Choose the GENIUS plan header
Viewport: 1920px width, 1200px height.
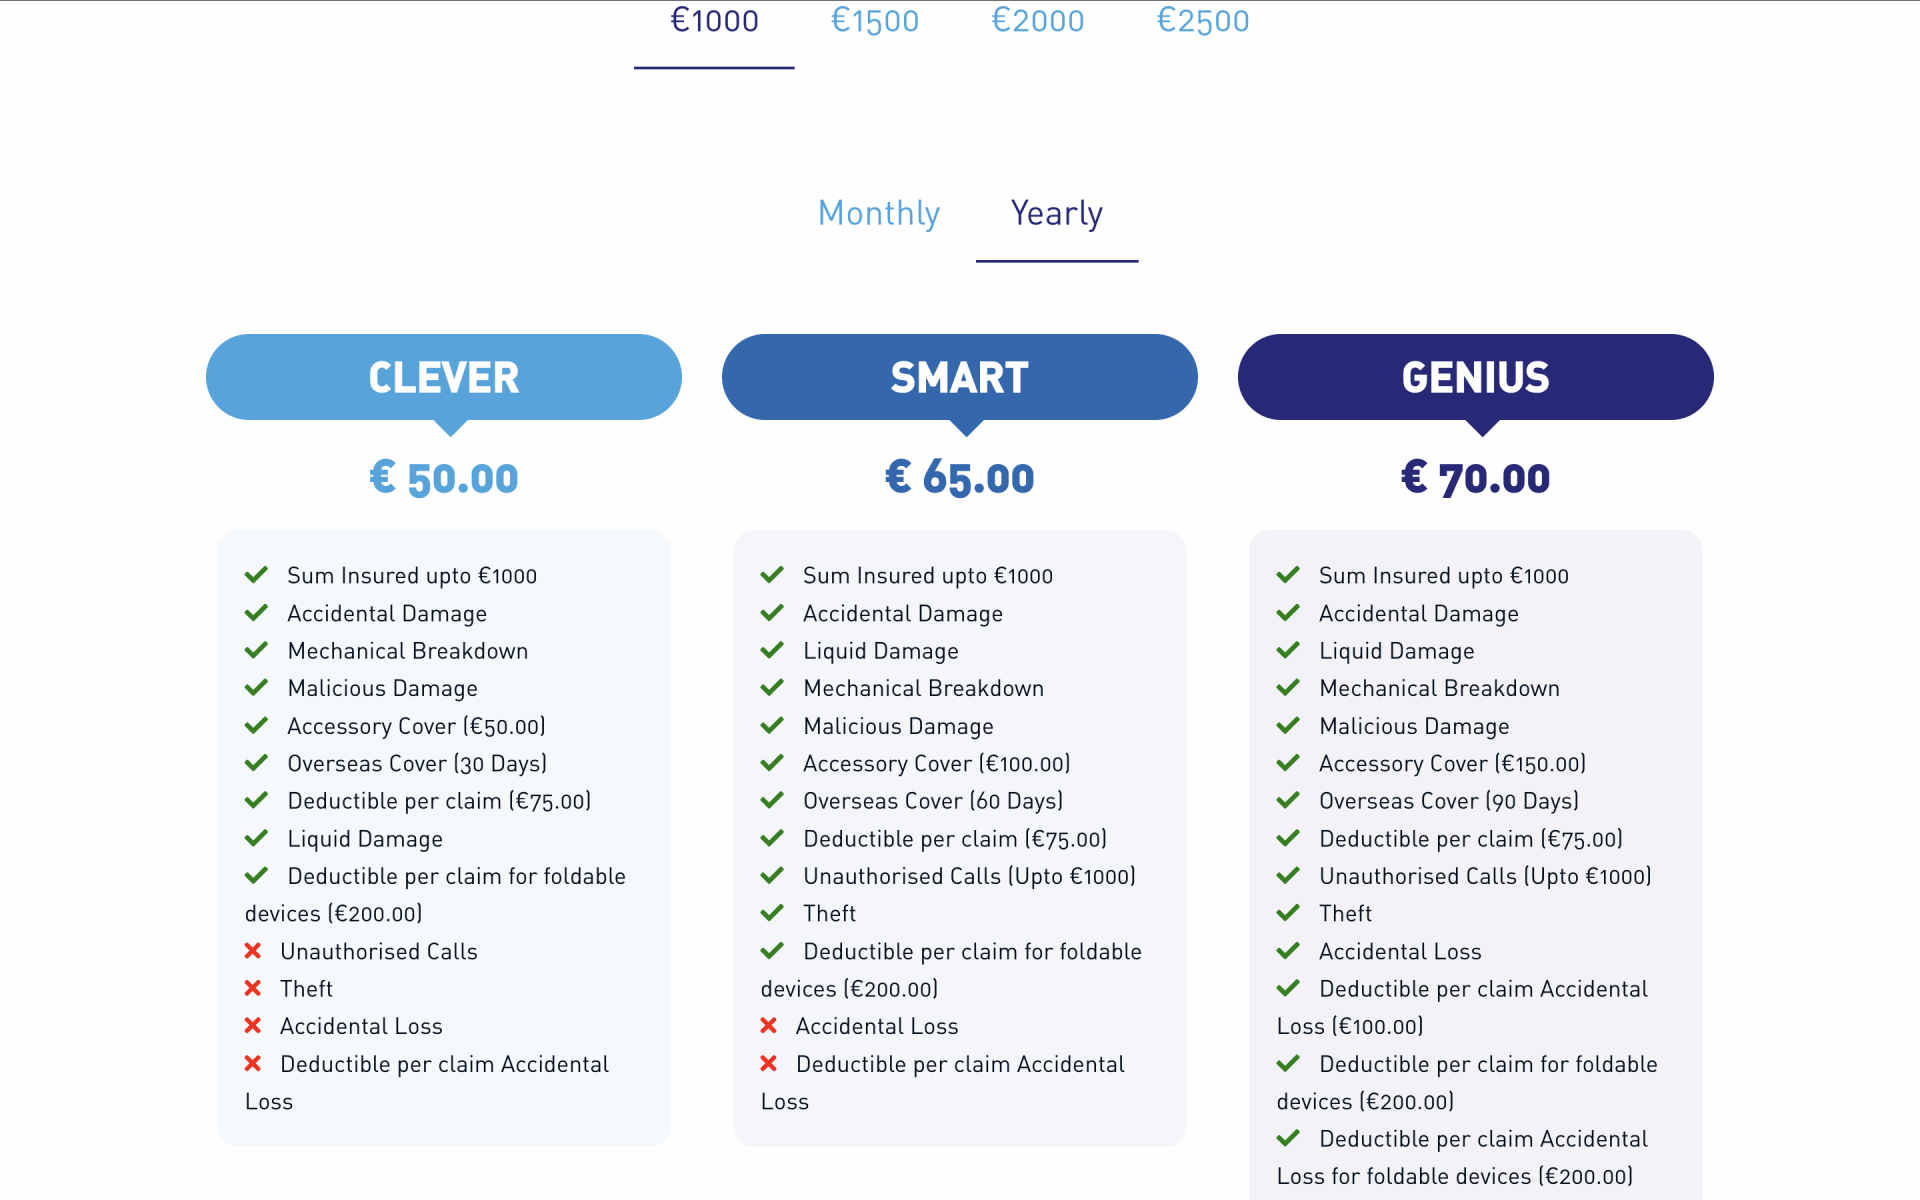(1476, 377)
